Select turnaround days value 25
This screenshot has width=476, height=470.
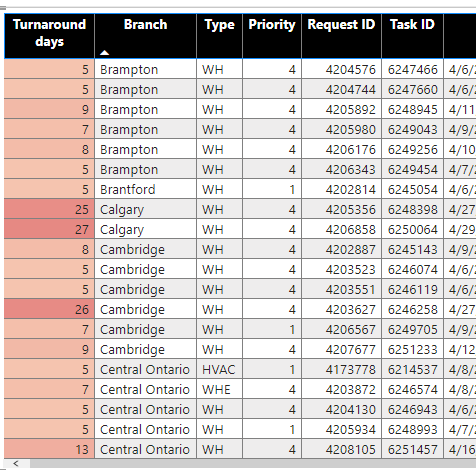[x=49, y=209]
